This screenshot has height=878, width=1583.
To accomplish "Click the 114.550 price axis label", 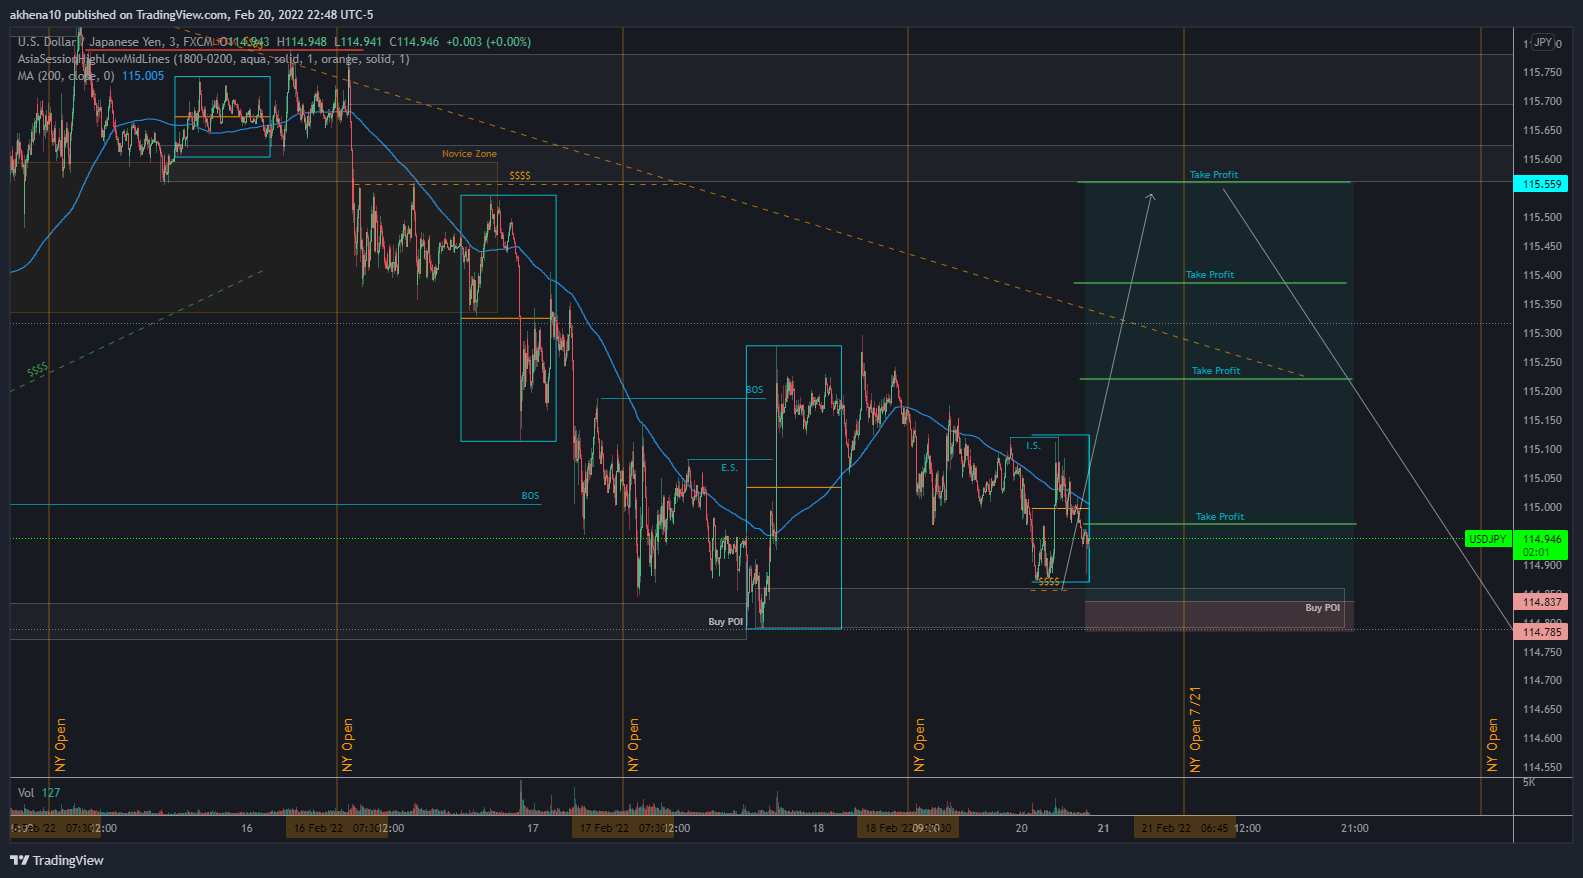I will (1541, 767).
